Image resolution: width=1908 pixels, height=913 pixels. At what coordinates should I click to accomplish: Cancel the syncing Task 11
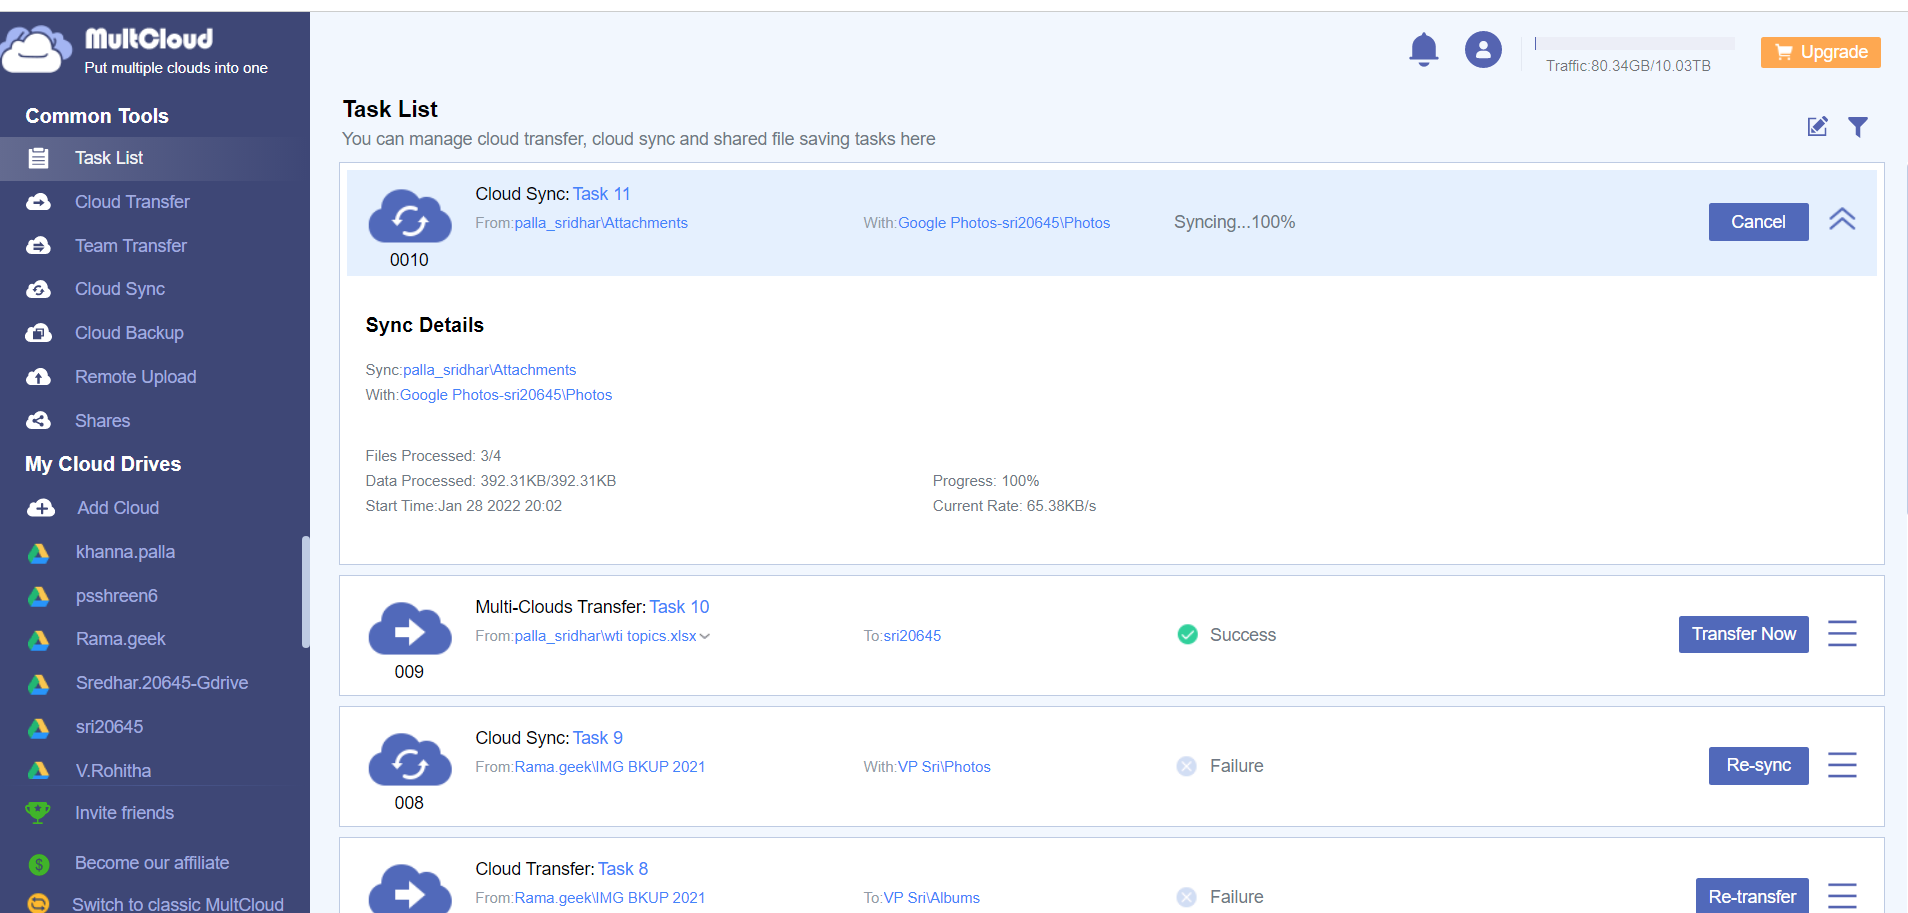tap(1758, 222)
